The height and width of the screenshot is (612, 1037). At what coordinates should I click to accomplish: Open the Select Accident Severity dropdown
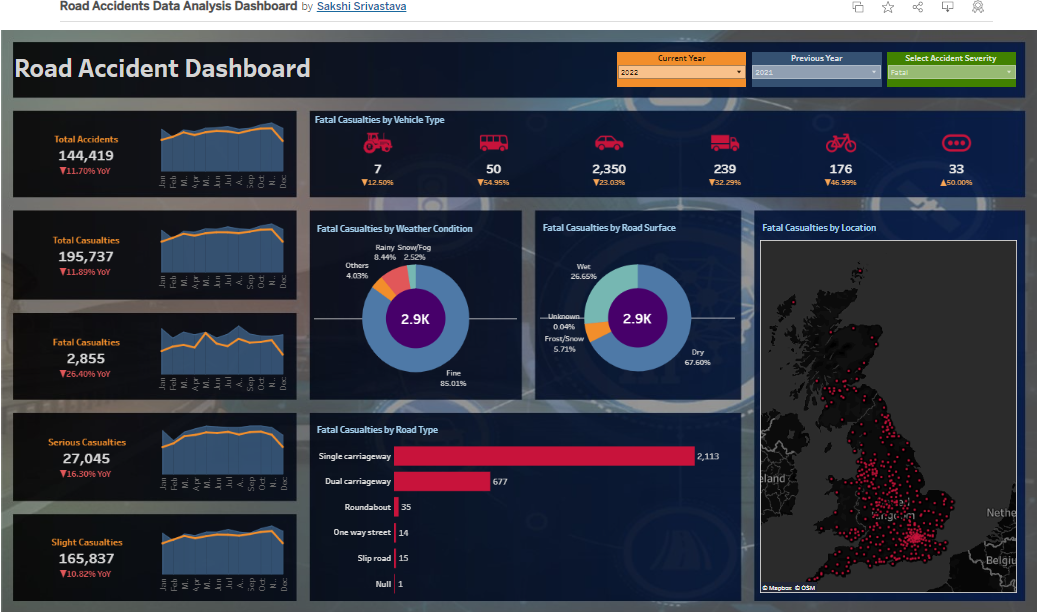pos(951,72)
